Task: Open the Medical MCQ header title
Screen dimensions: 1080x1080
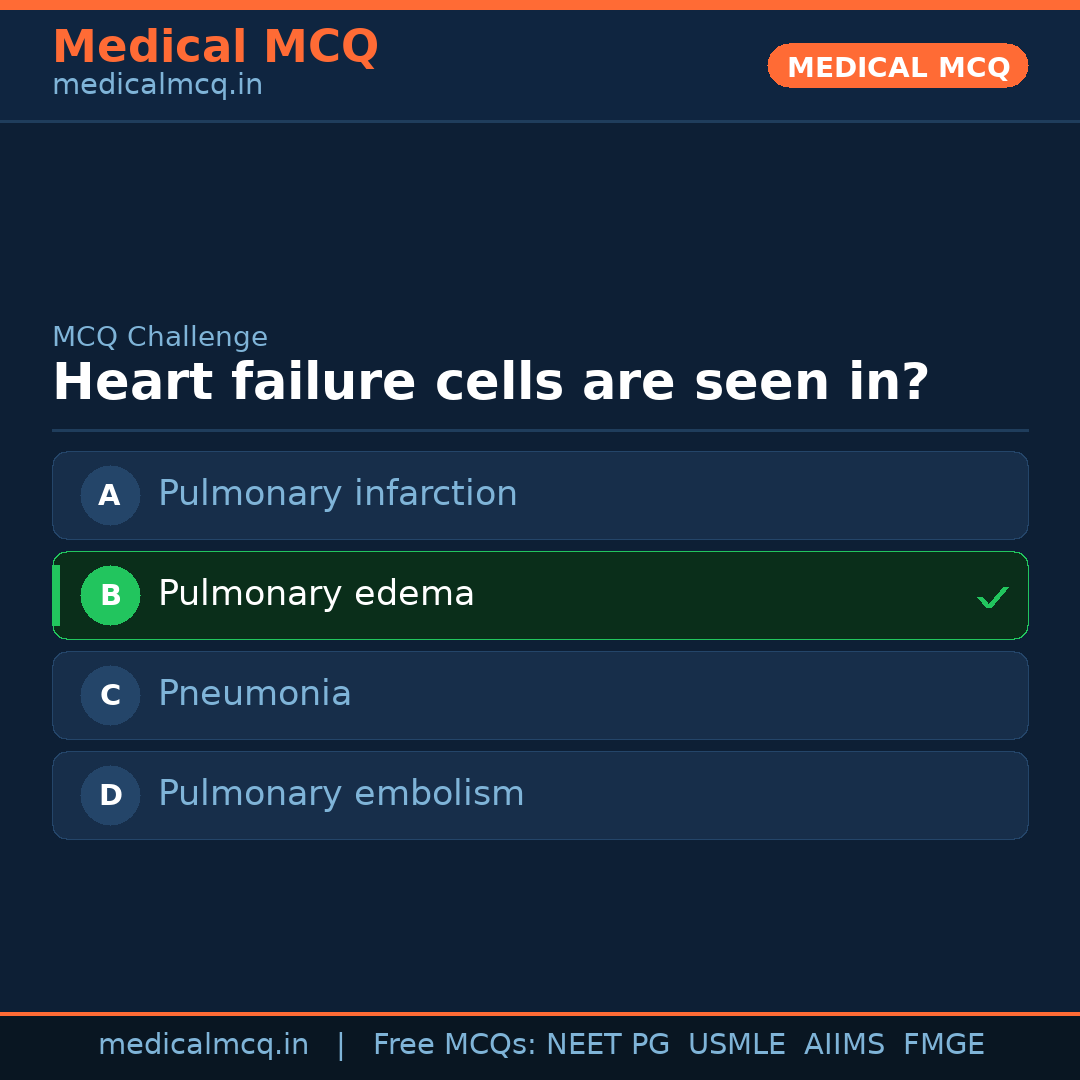Action: (x=215, y=47)
